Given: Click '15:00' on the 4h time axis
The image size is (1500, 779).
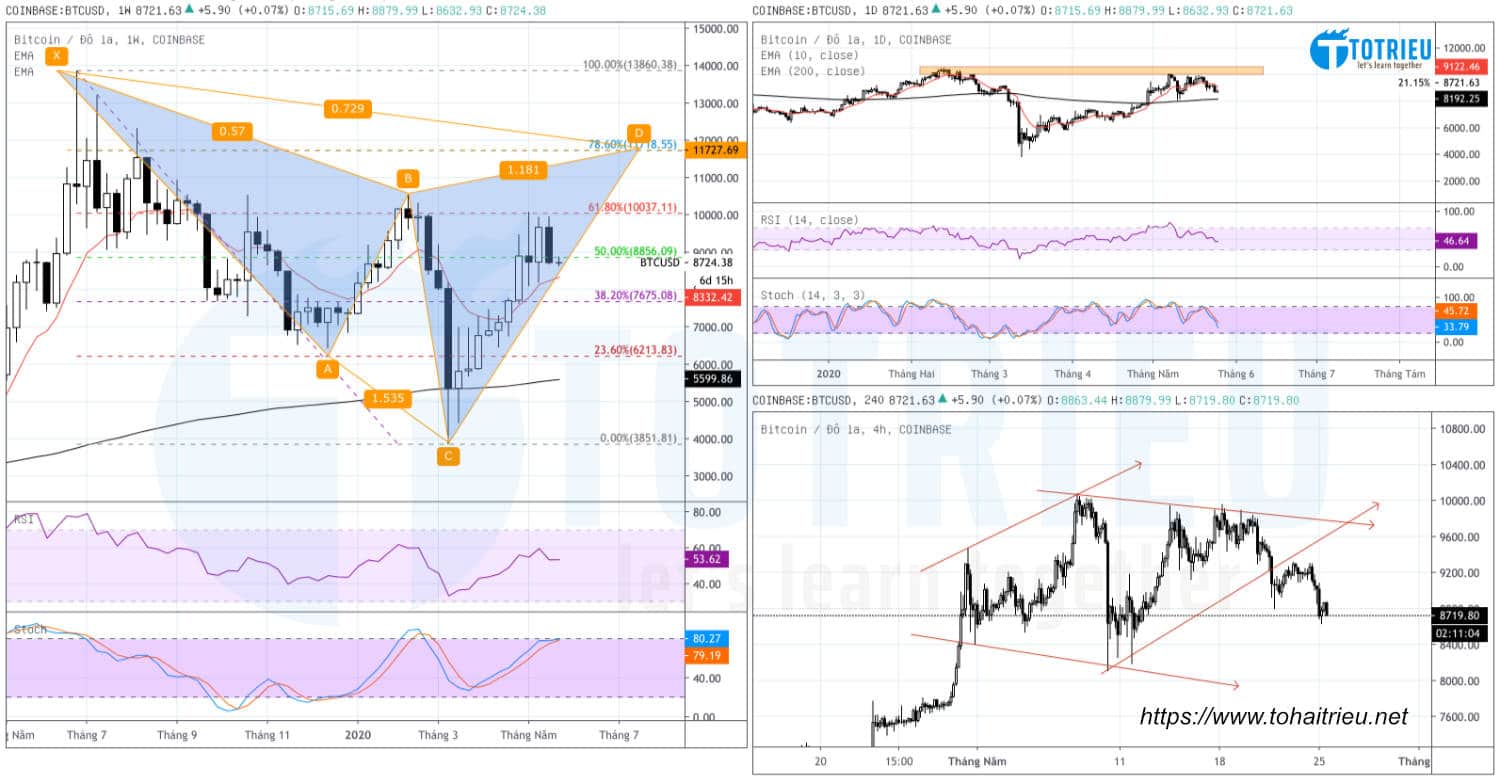Looking at the screenshot, I should coord(898,761).
